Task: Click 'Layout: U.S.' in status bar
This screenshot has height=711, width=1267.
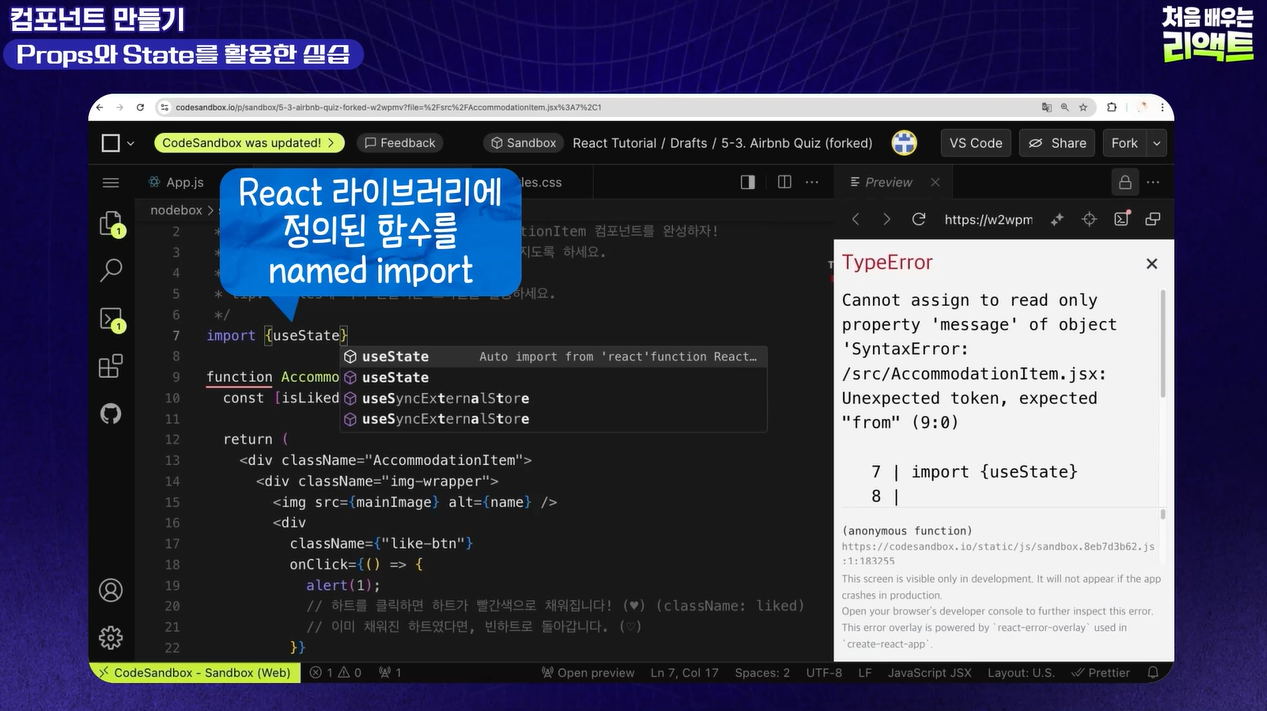Action: tap(1021, 673)
